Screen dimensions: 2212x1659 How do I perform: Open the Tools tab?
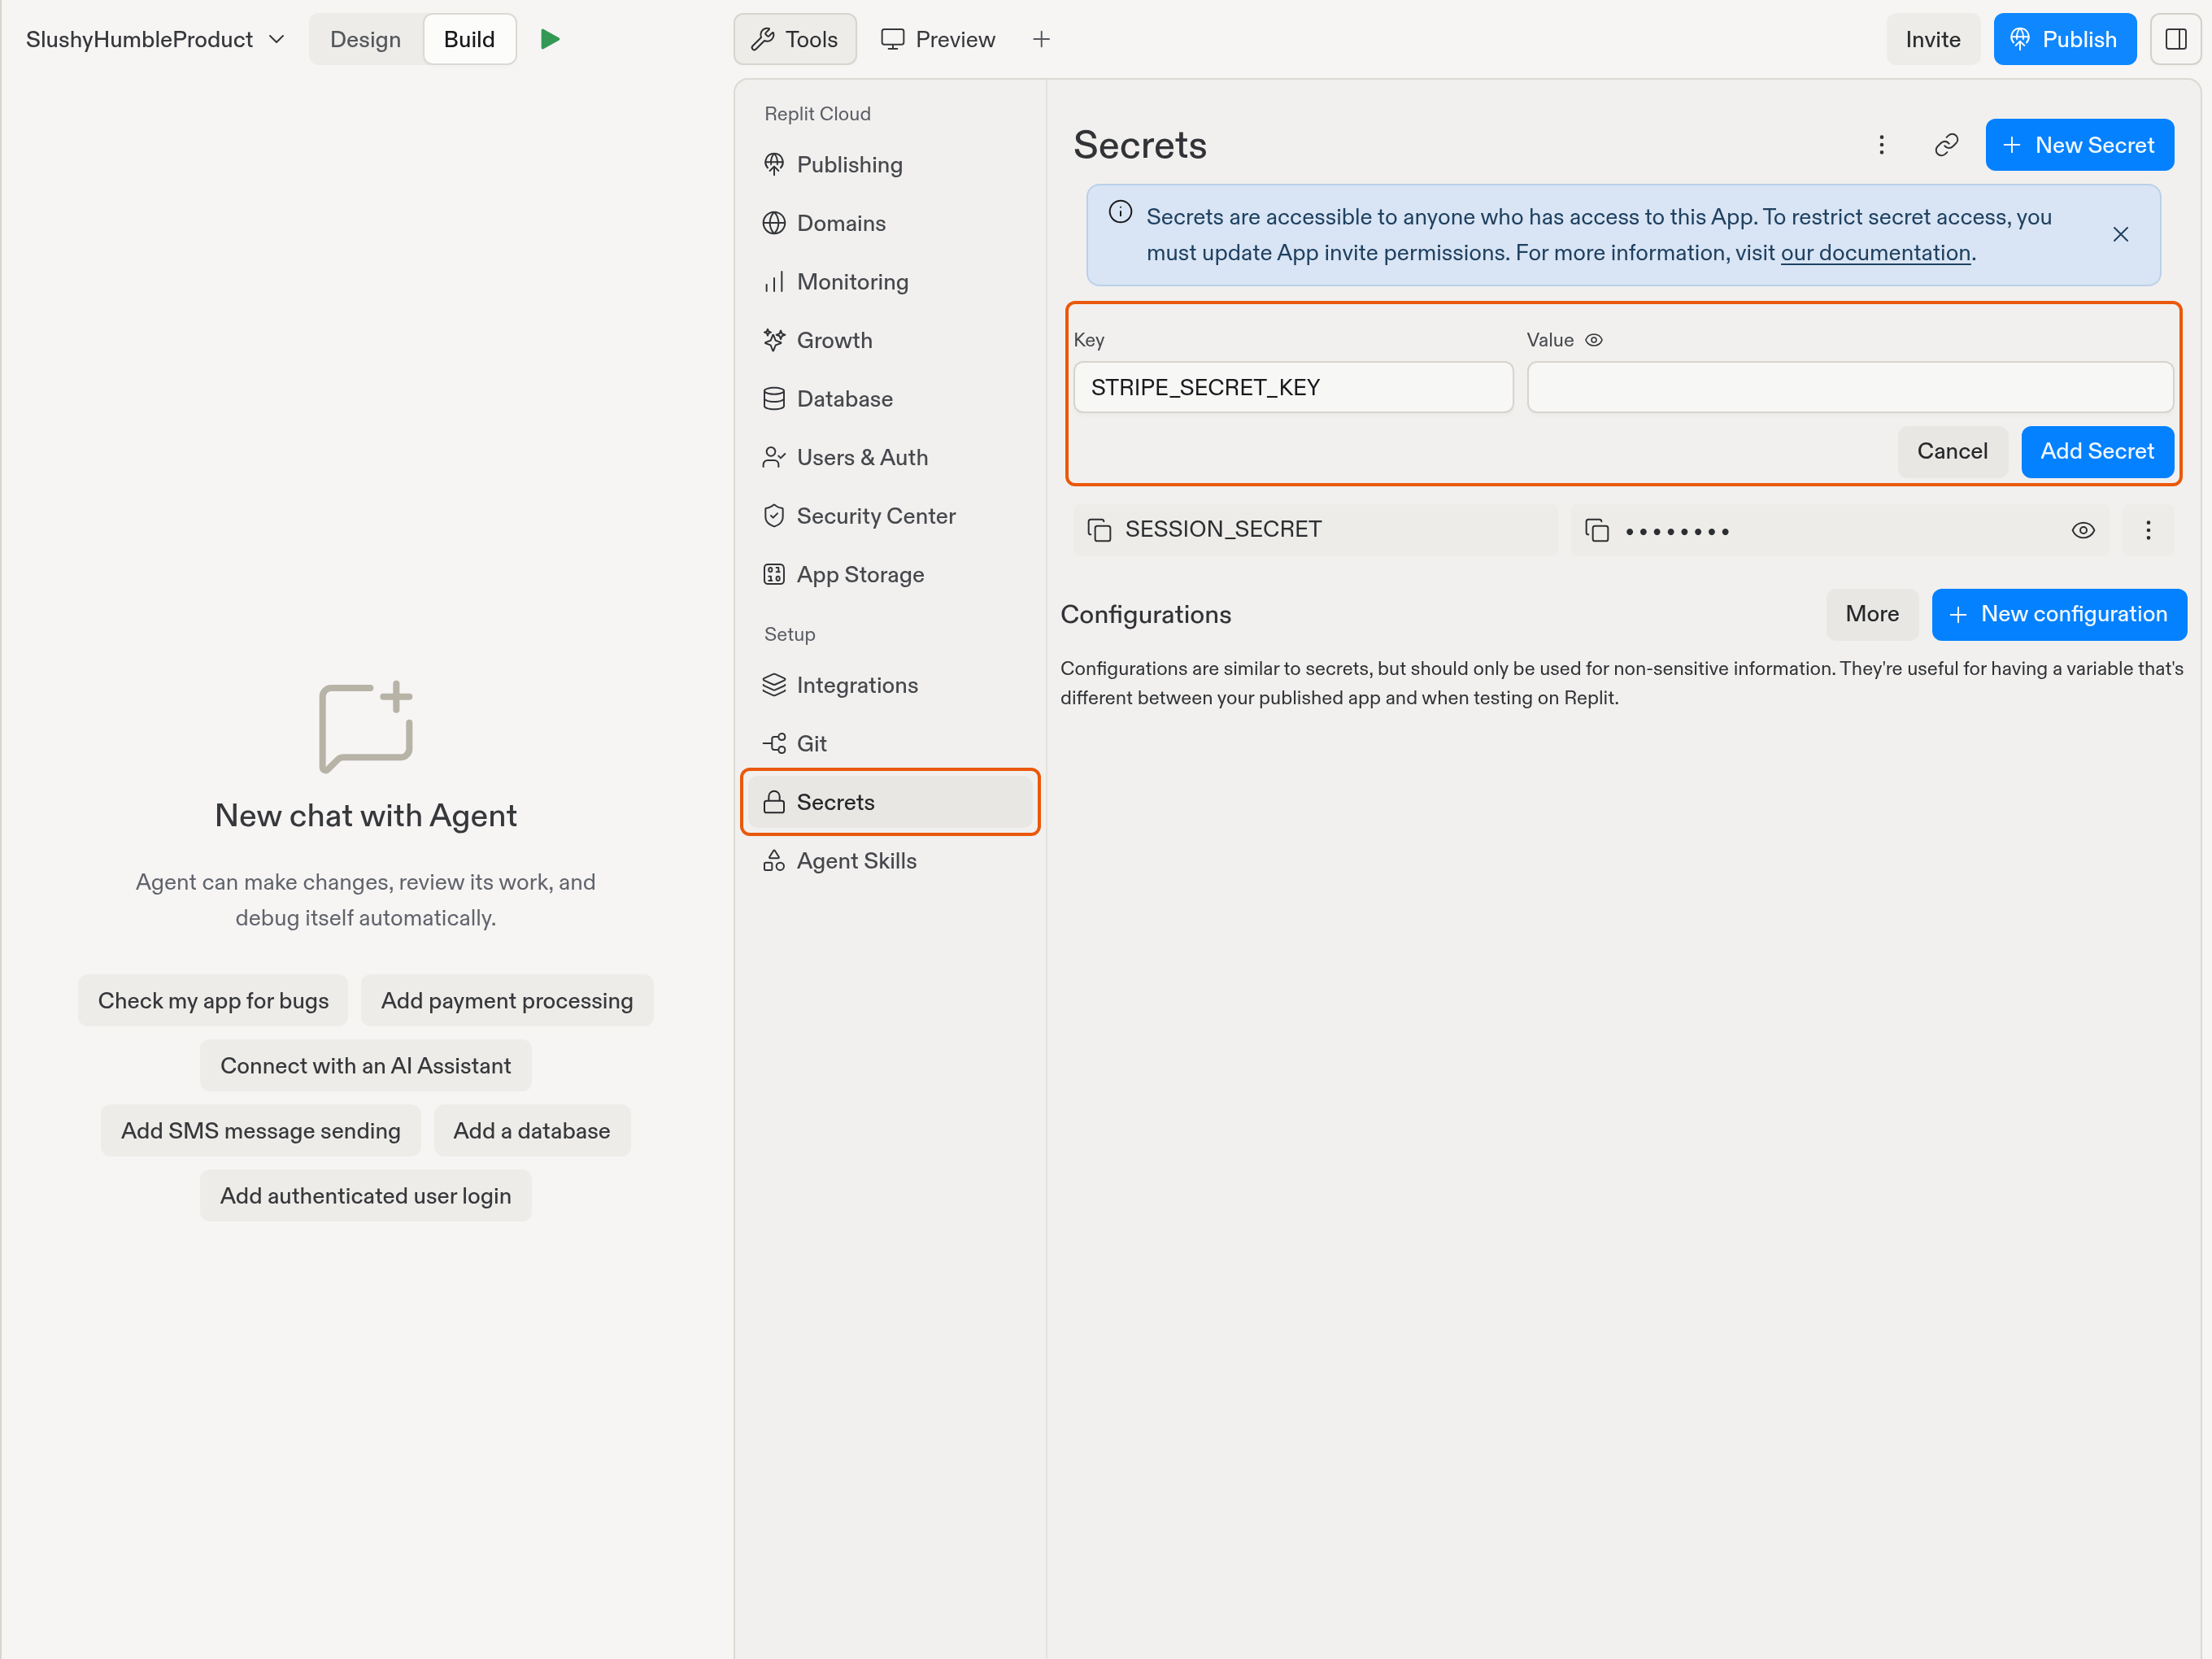[x=795, y=39]
